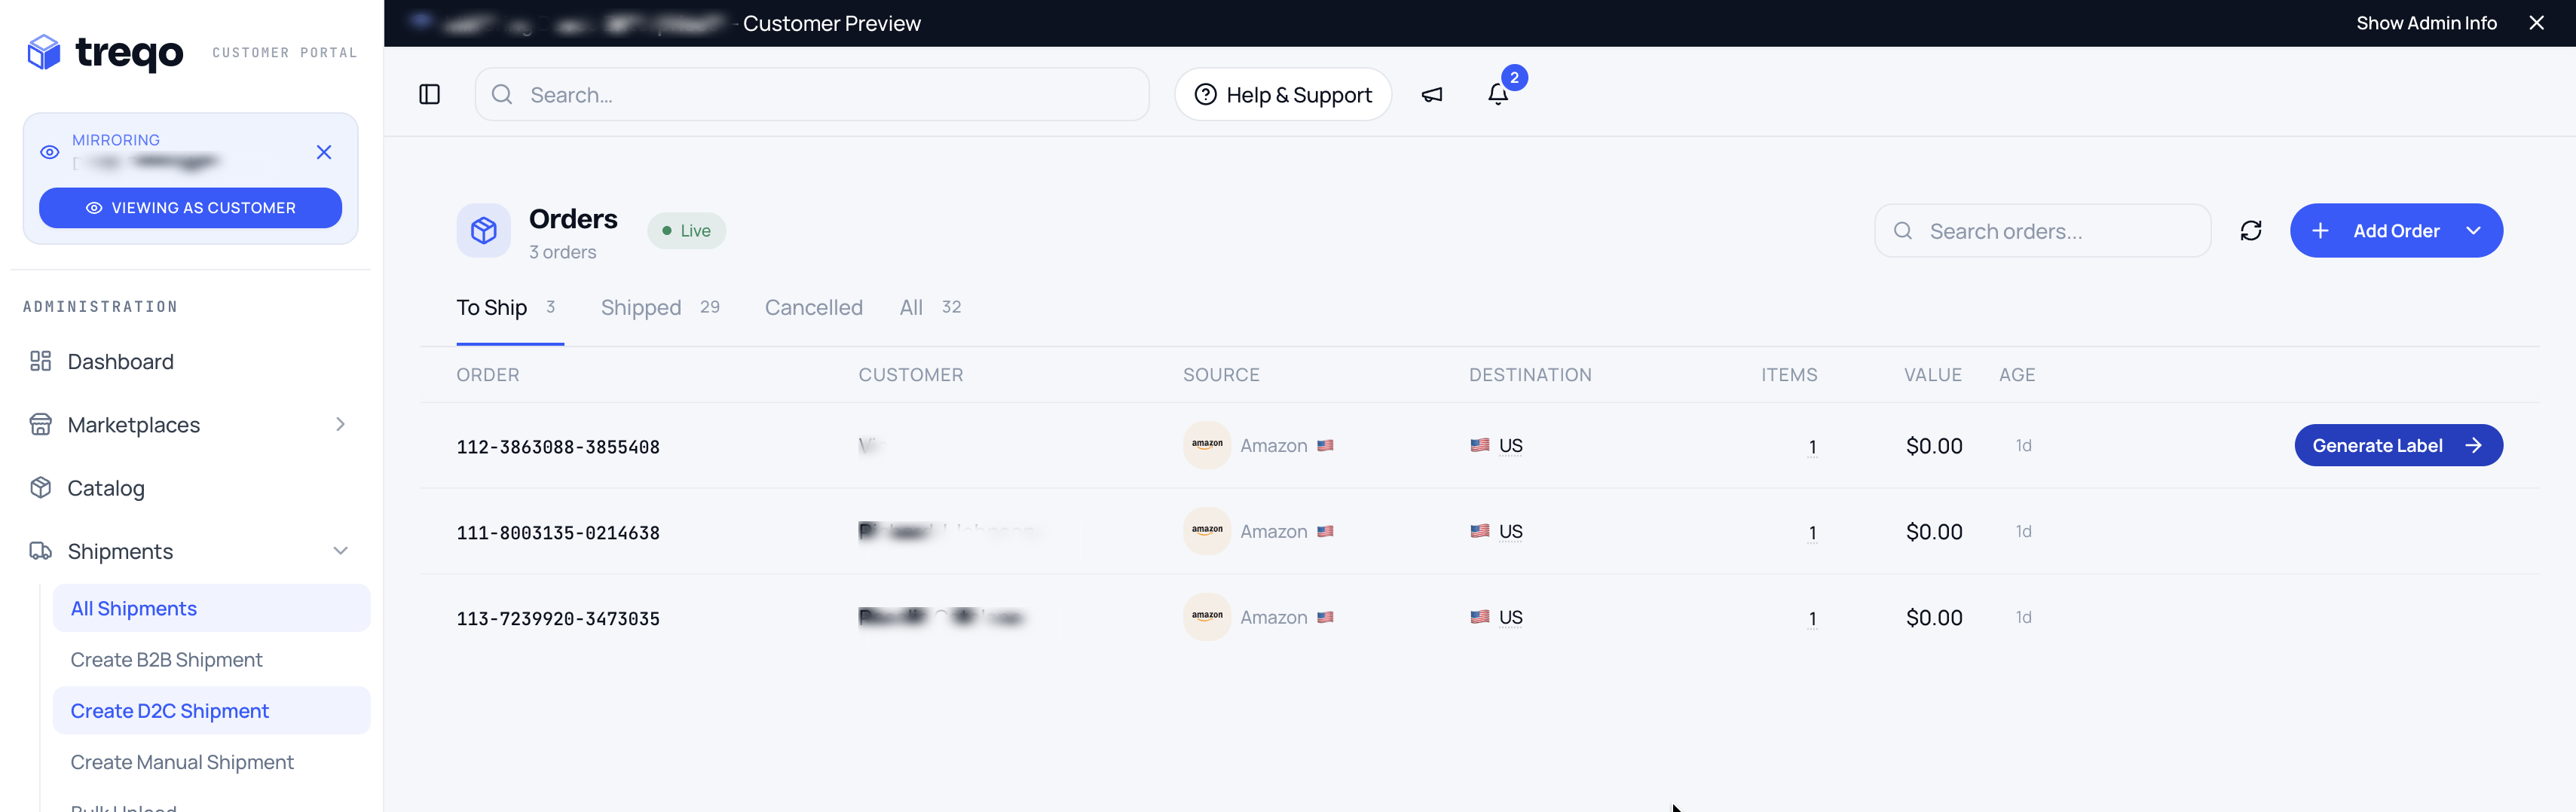
Task: Open the notifications bell
Action: click(x=1497, y=94)
